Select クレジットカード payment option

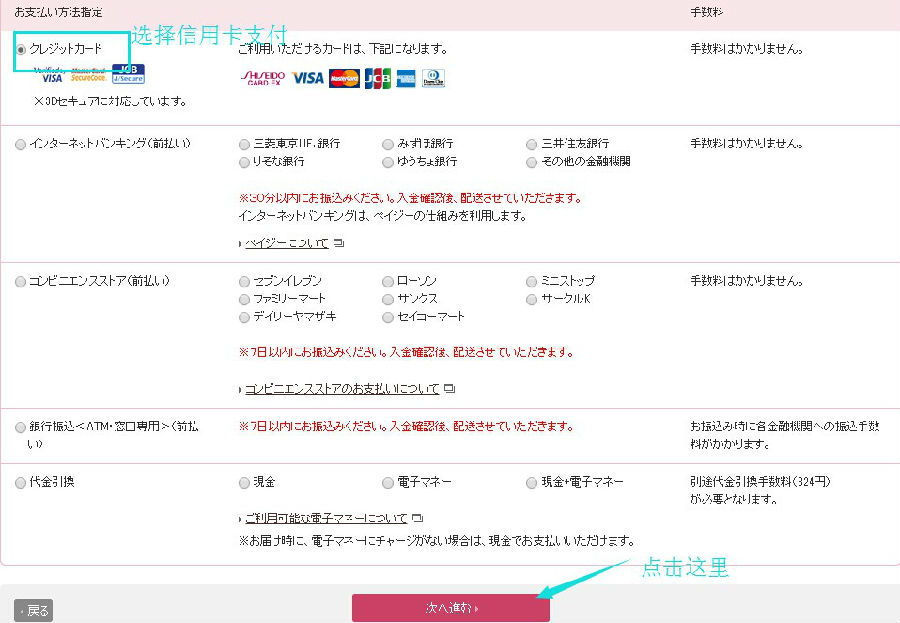[22, 49]
